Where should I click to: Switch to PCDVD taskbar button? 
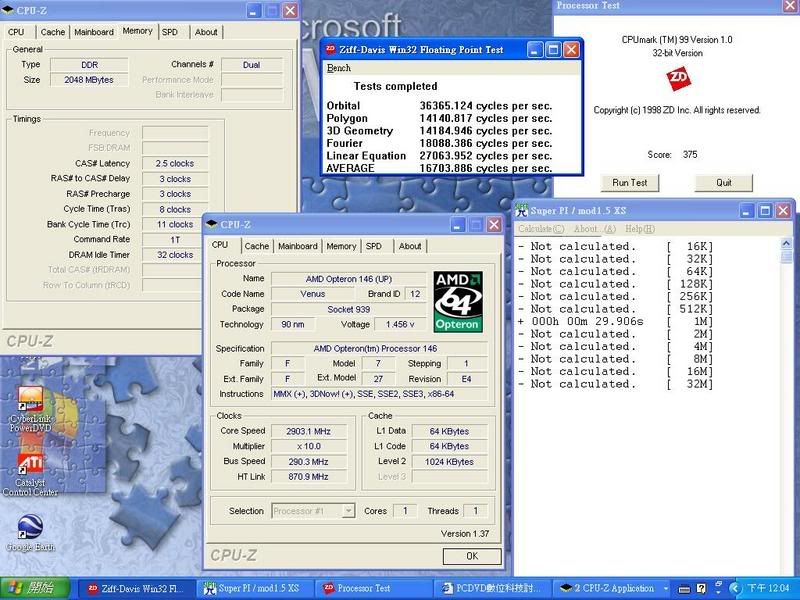point(492,589)
